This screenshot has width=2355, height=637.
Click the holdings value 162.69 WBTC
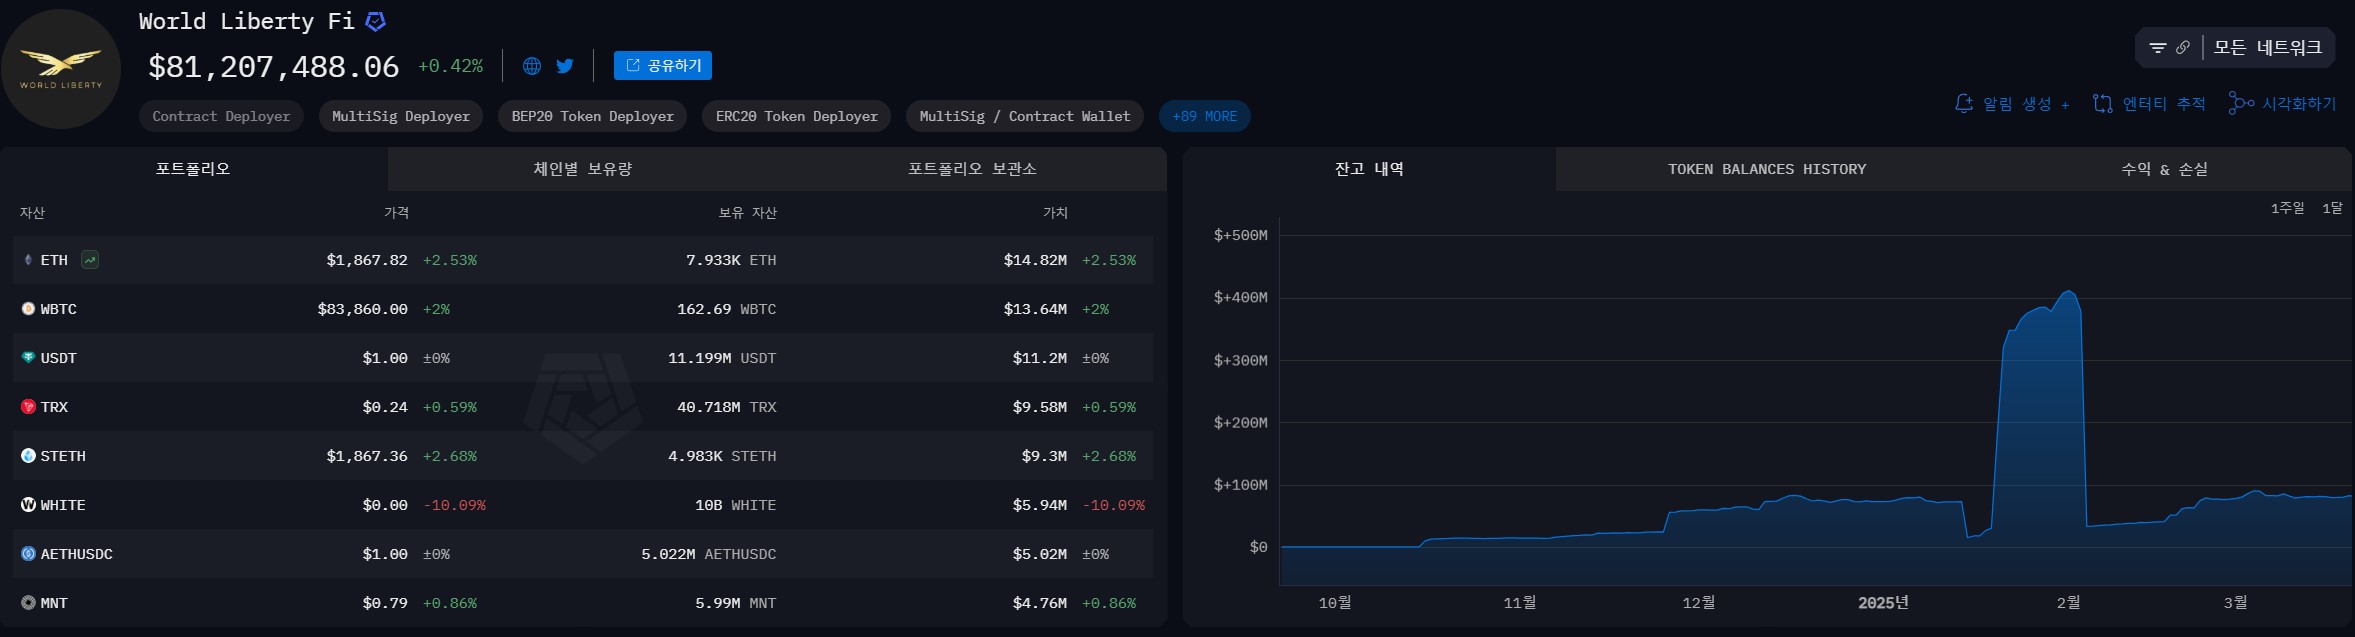click(727, 309)
